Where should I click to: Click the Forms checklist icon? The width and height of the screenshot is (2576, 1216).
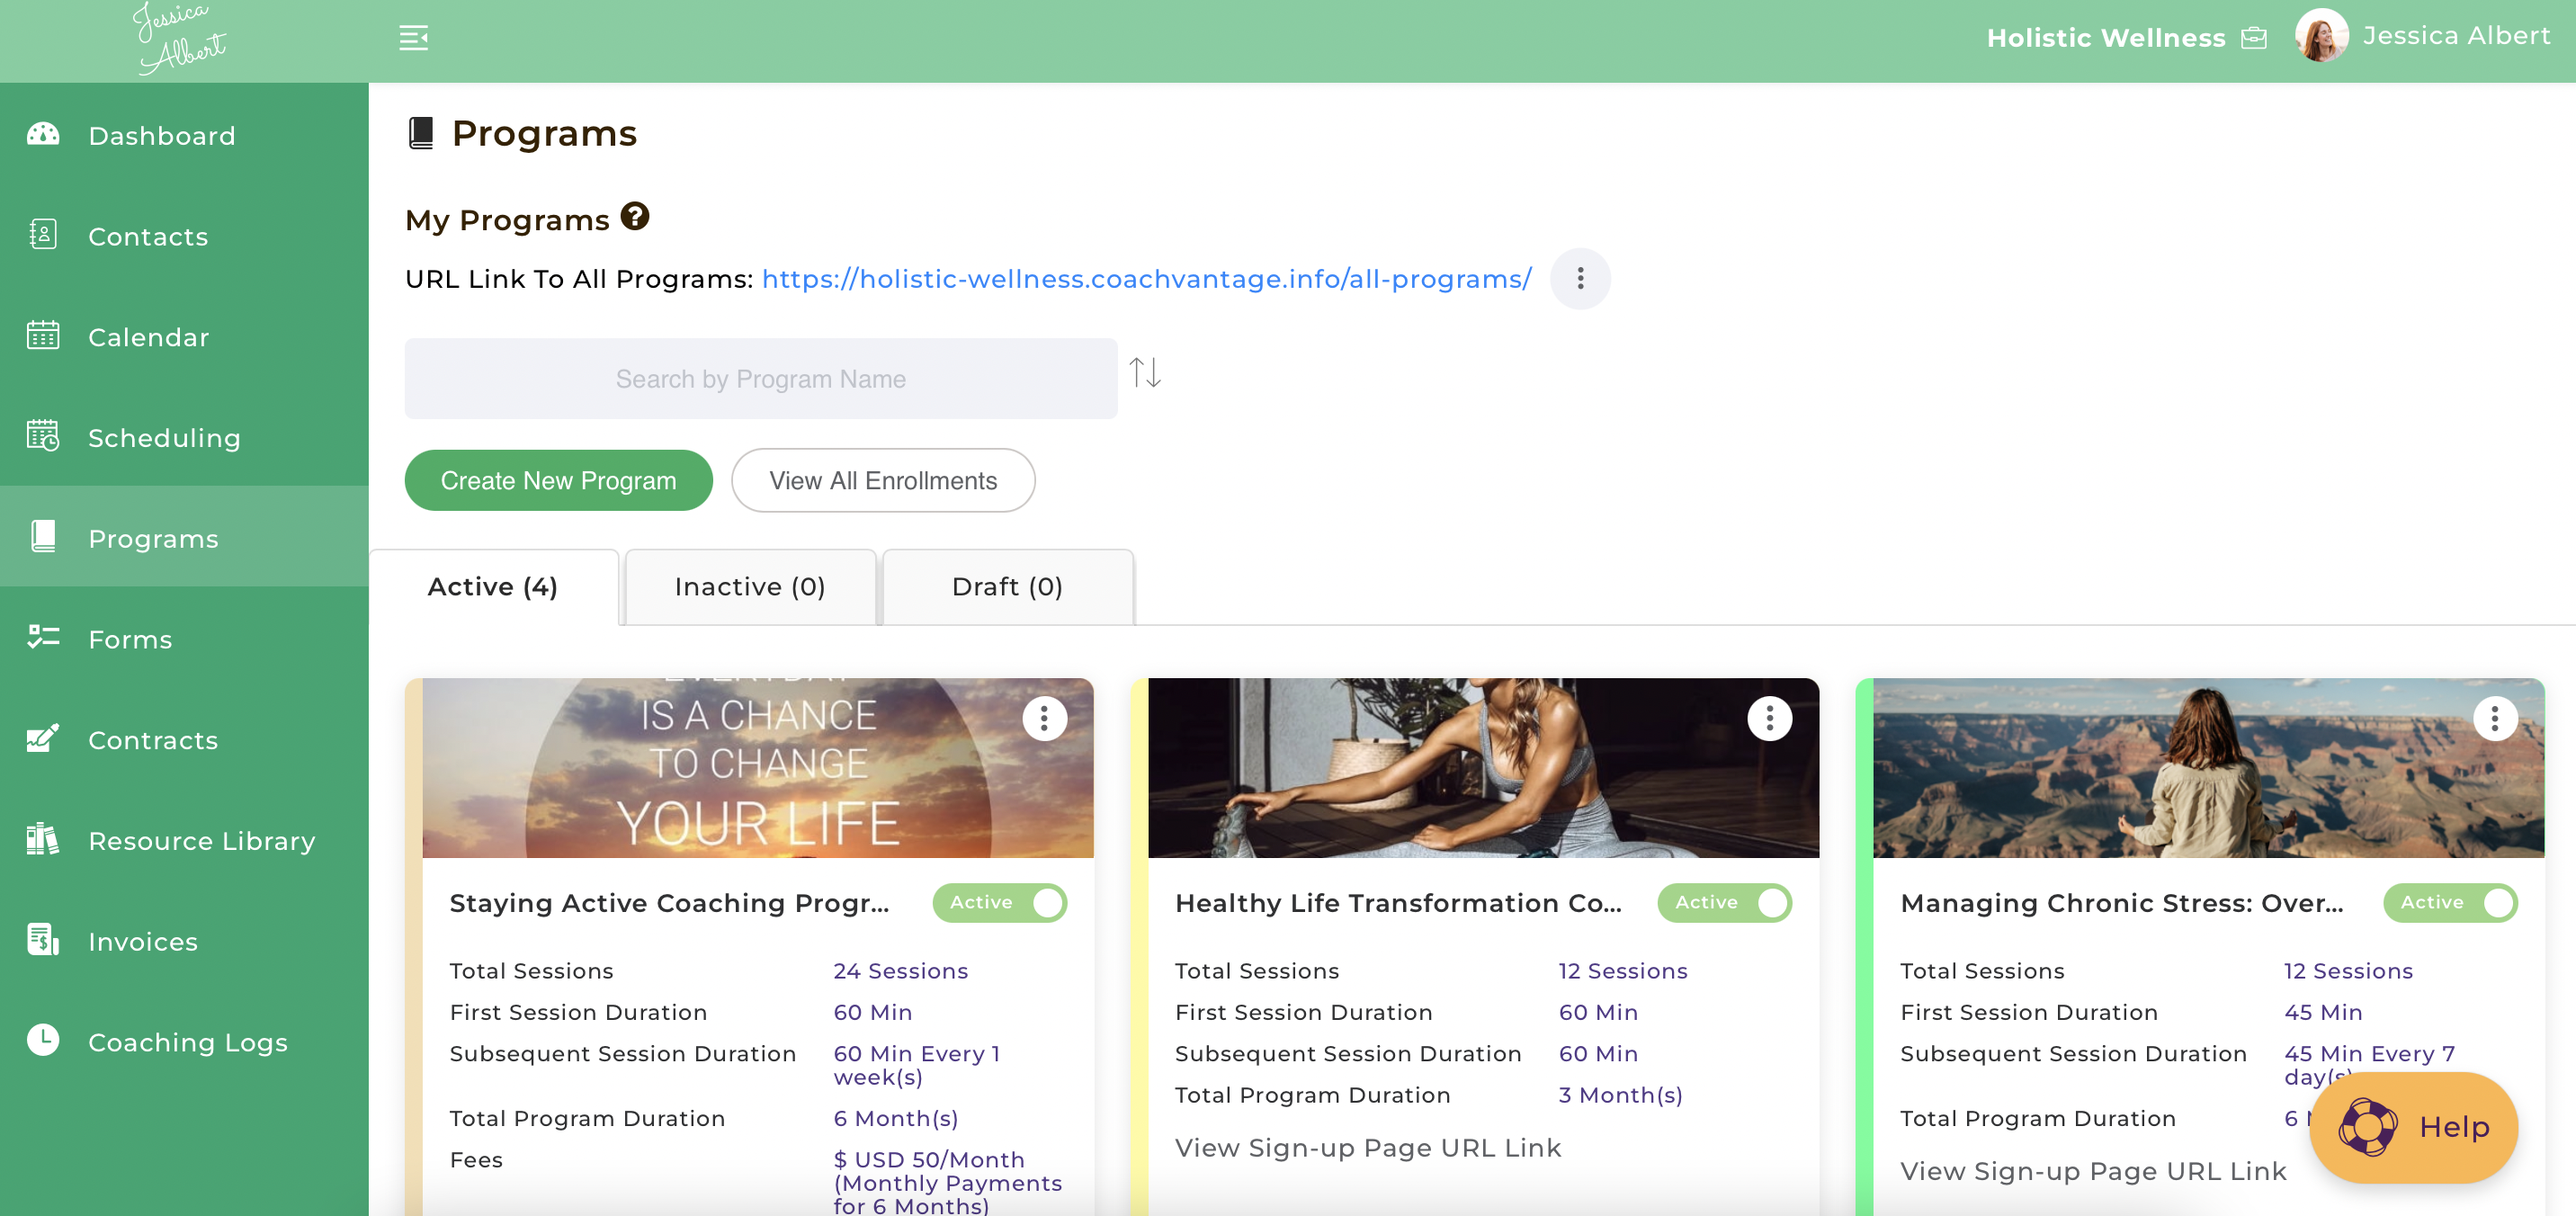pos(43,637)
